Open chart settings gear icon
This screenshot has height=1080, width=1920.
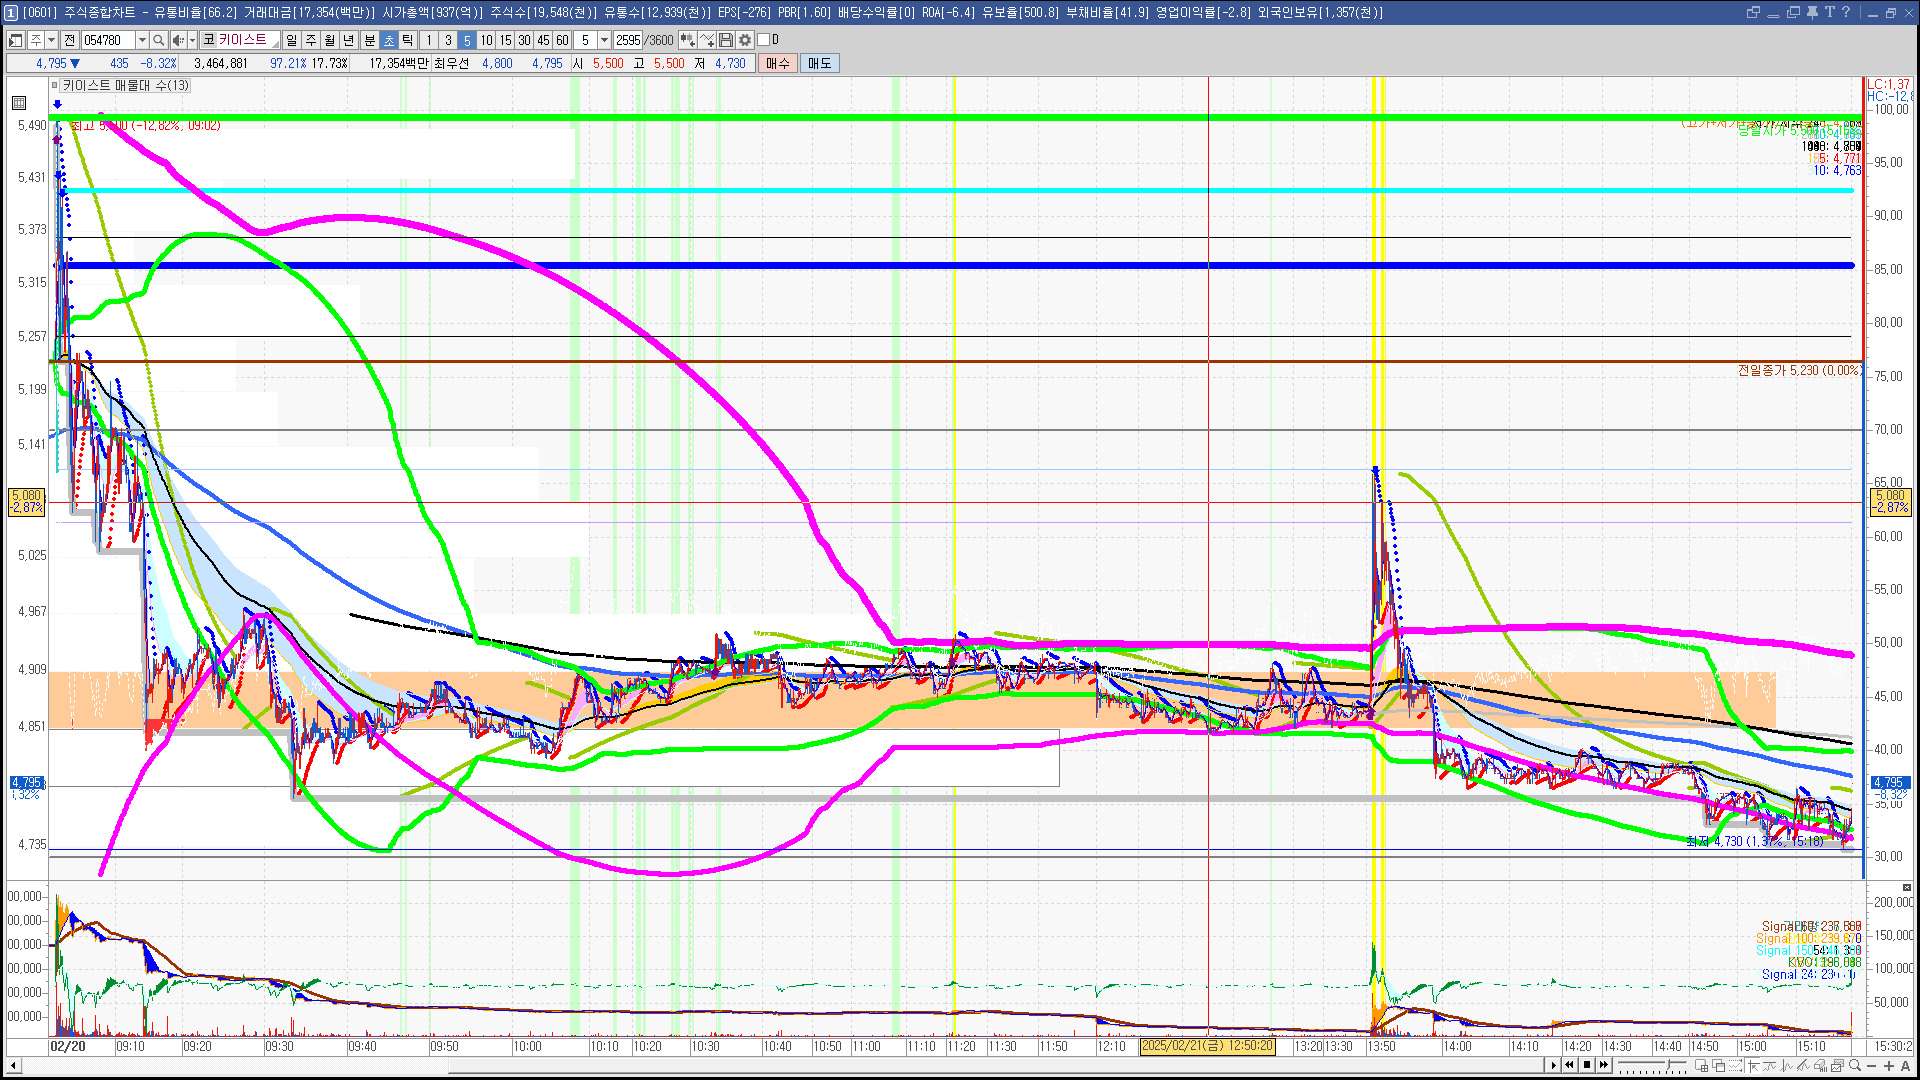point(745,40)
